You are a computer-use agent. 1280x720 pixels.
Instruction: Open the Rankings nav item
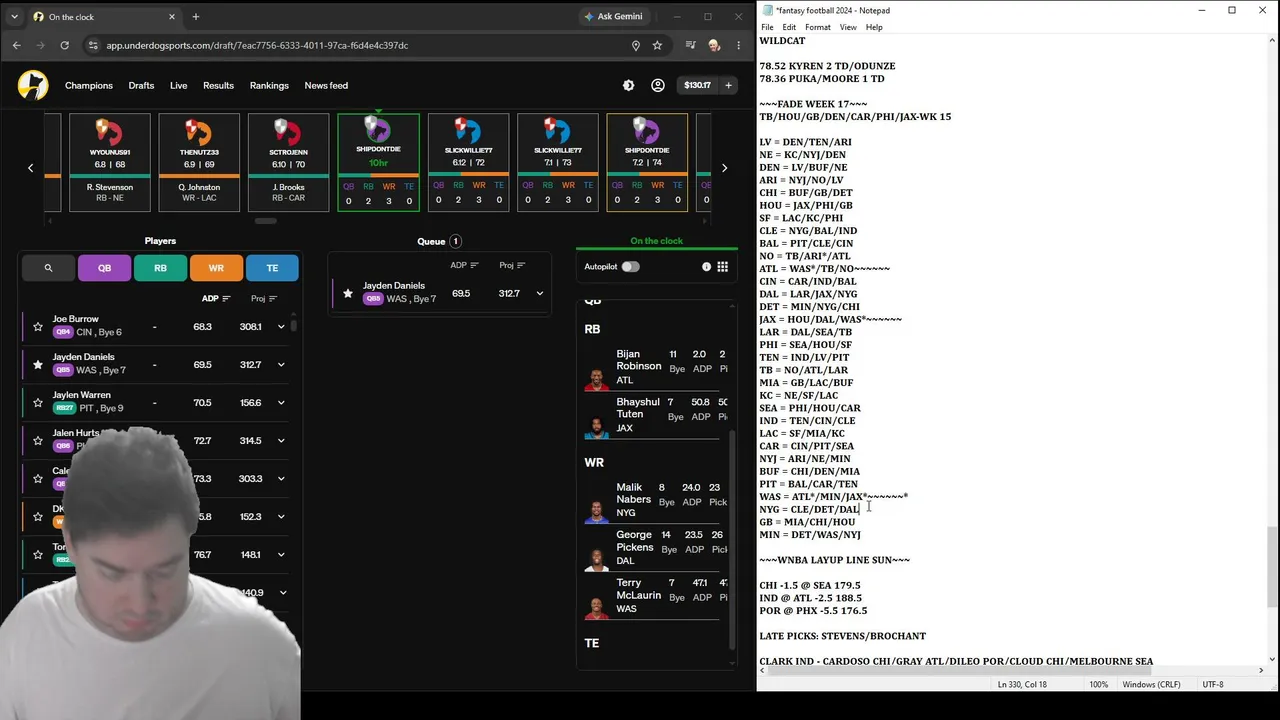269,85
